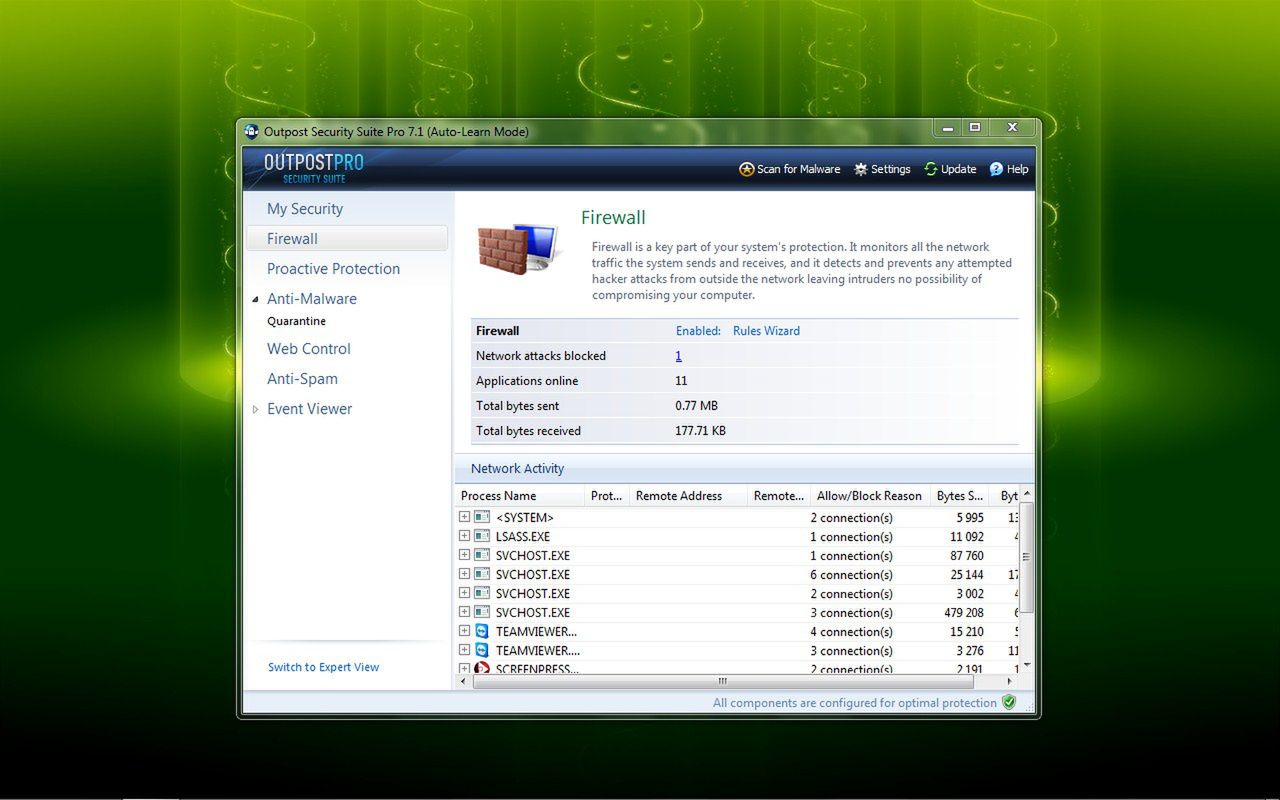
Task: Click the Enabled: firewall status link
Action: [698, 331]
